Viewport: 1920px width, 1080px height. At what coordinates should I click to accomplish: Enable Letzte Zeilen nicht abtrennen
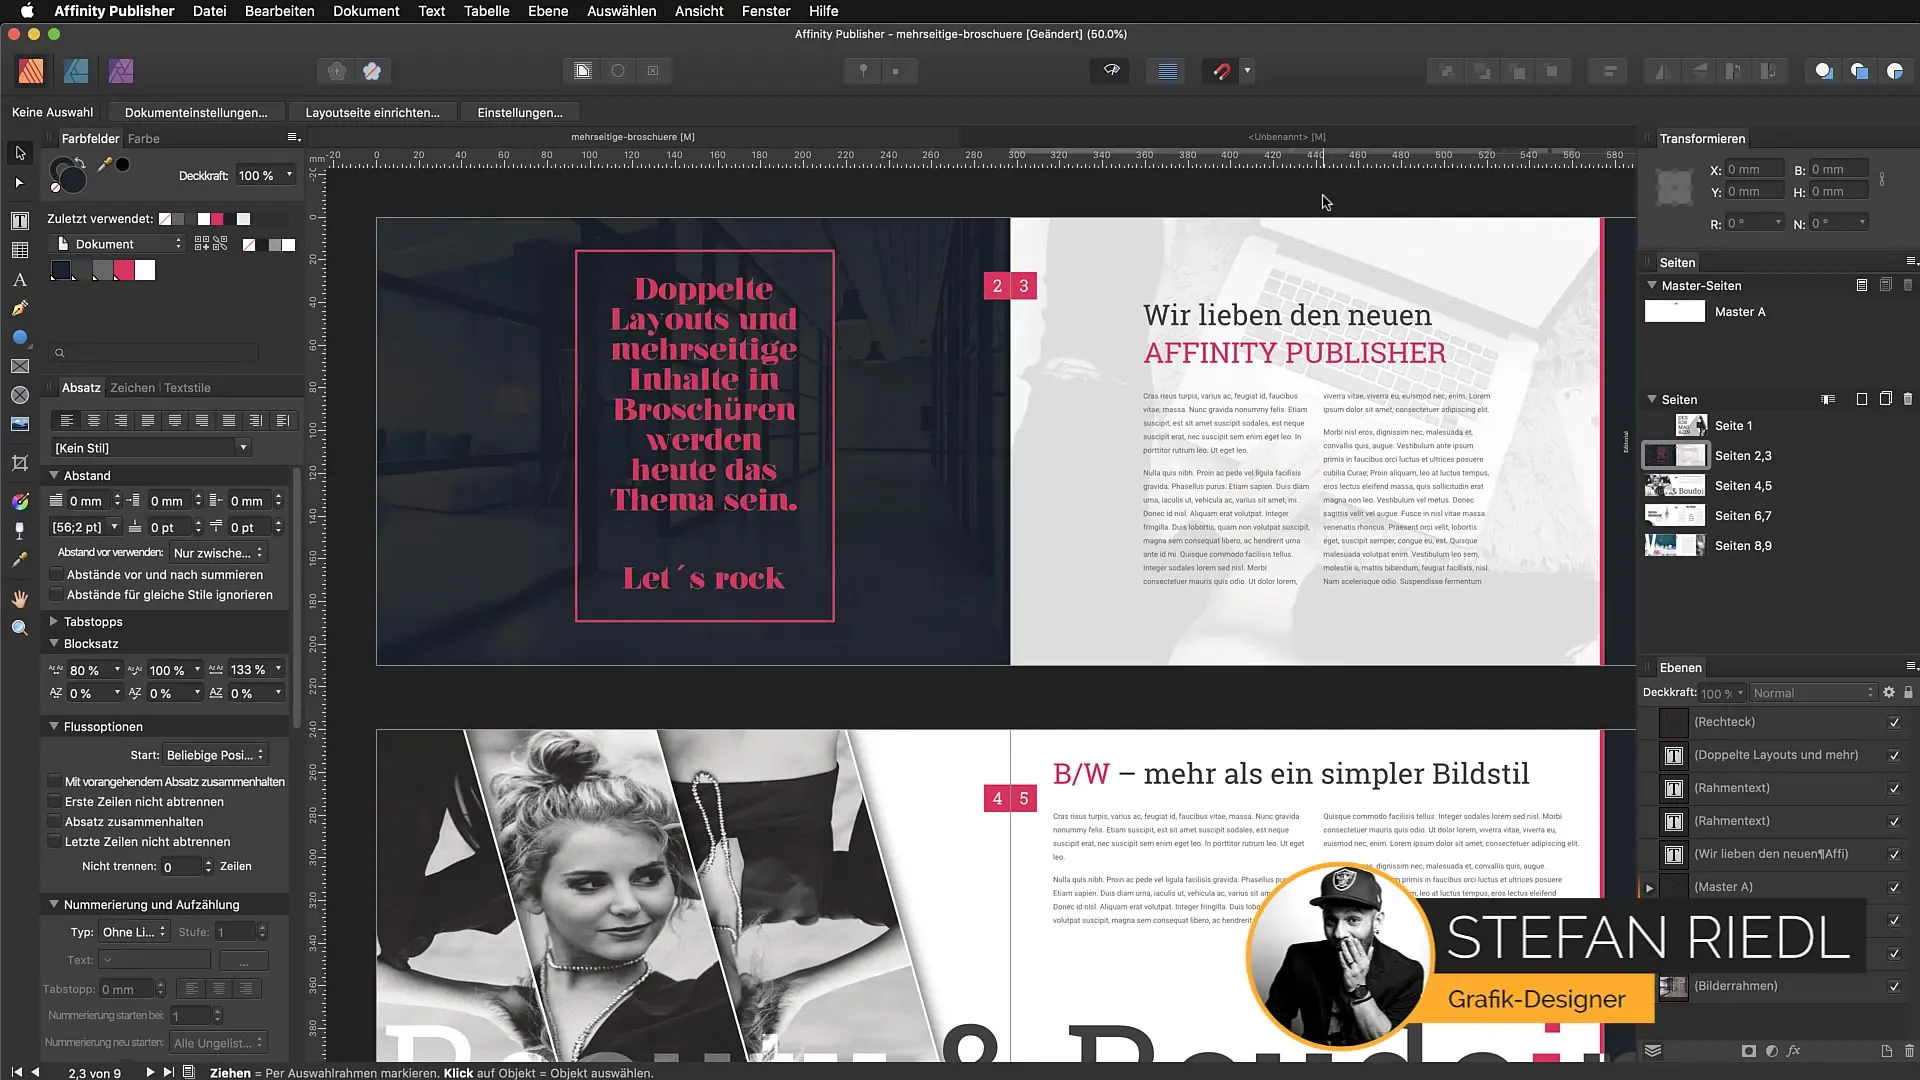(55, 842)
